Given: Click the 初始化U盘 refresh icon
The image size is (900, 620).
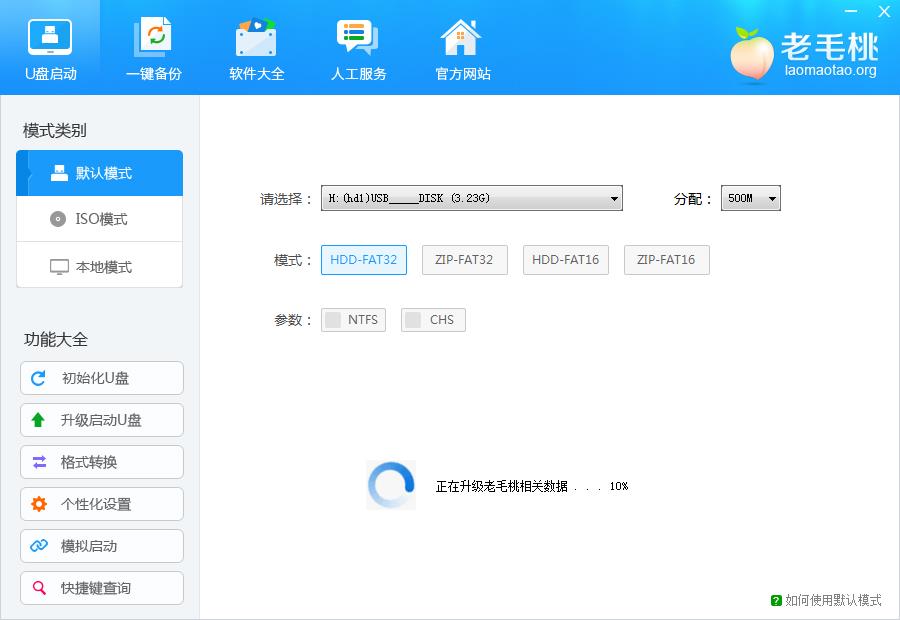Looking at the screenshot, I should pos(39,378).
